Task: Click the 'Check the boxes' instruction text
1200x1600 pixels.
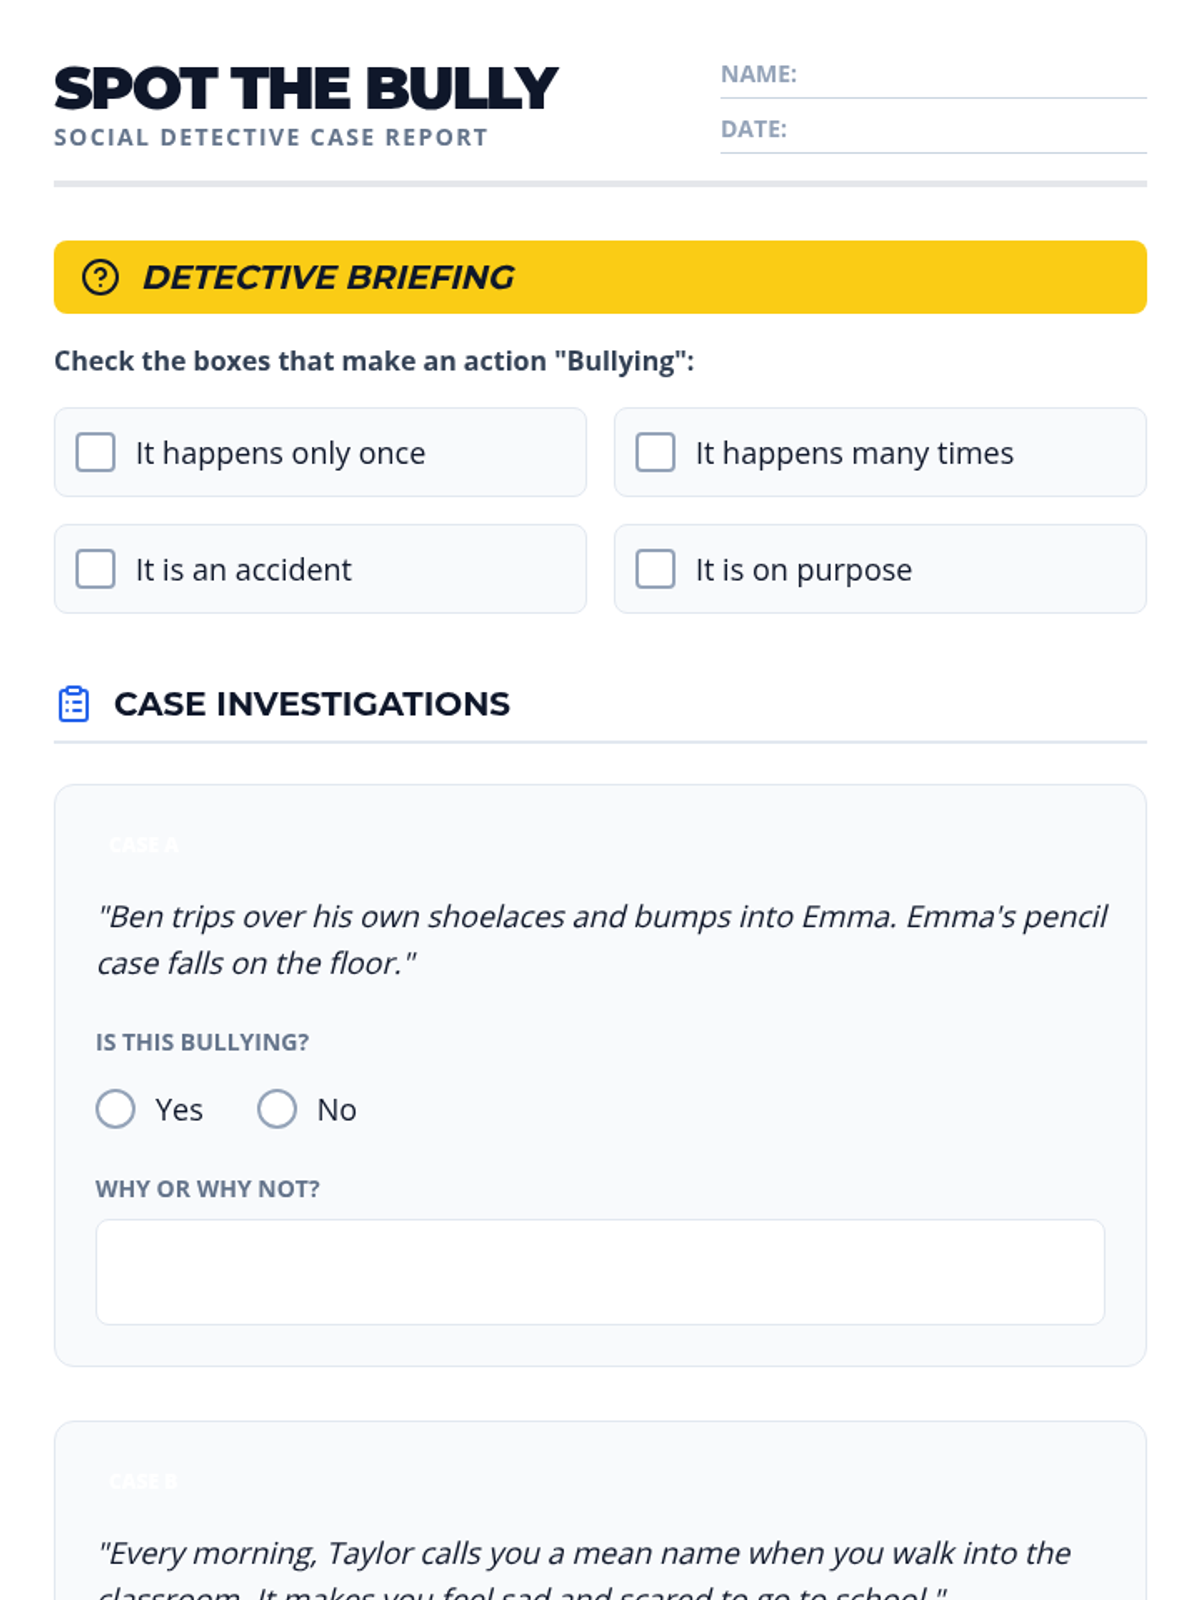Action: 374,361
